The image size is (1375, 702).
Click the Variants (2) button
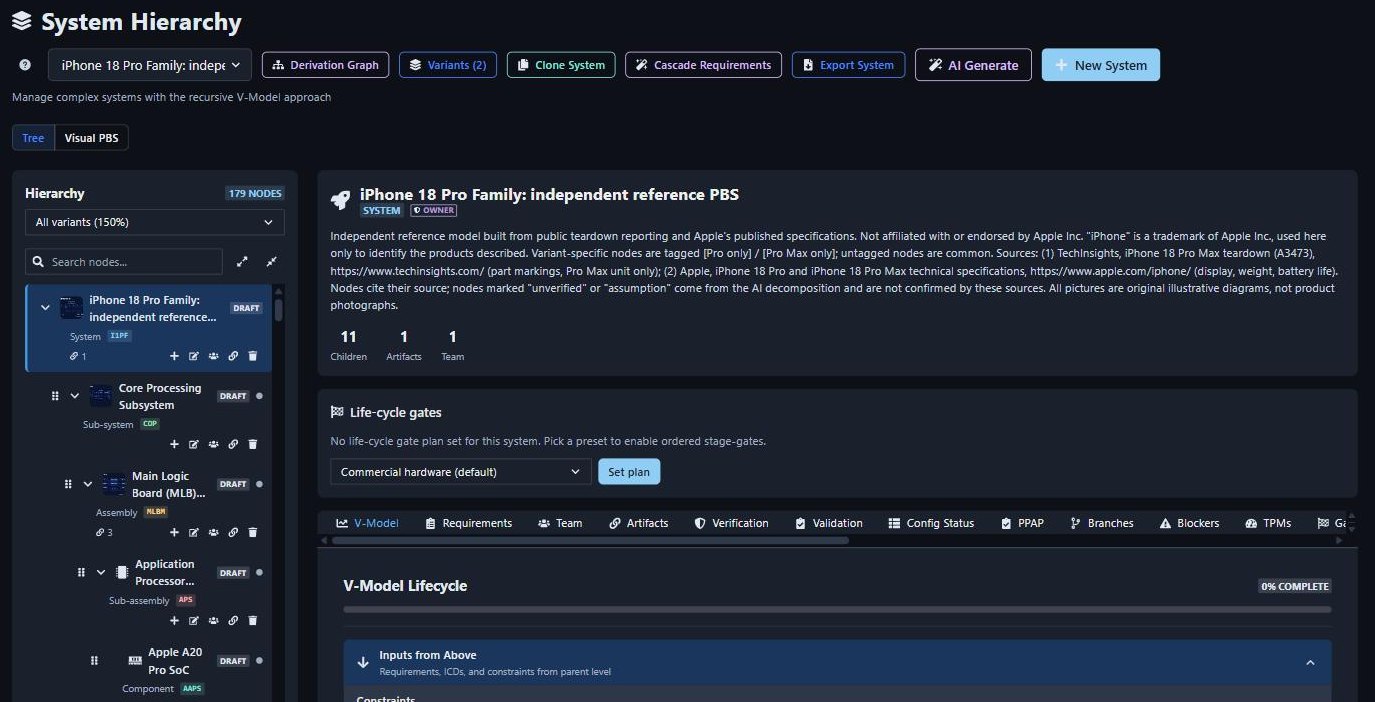coord(447,65)
